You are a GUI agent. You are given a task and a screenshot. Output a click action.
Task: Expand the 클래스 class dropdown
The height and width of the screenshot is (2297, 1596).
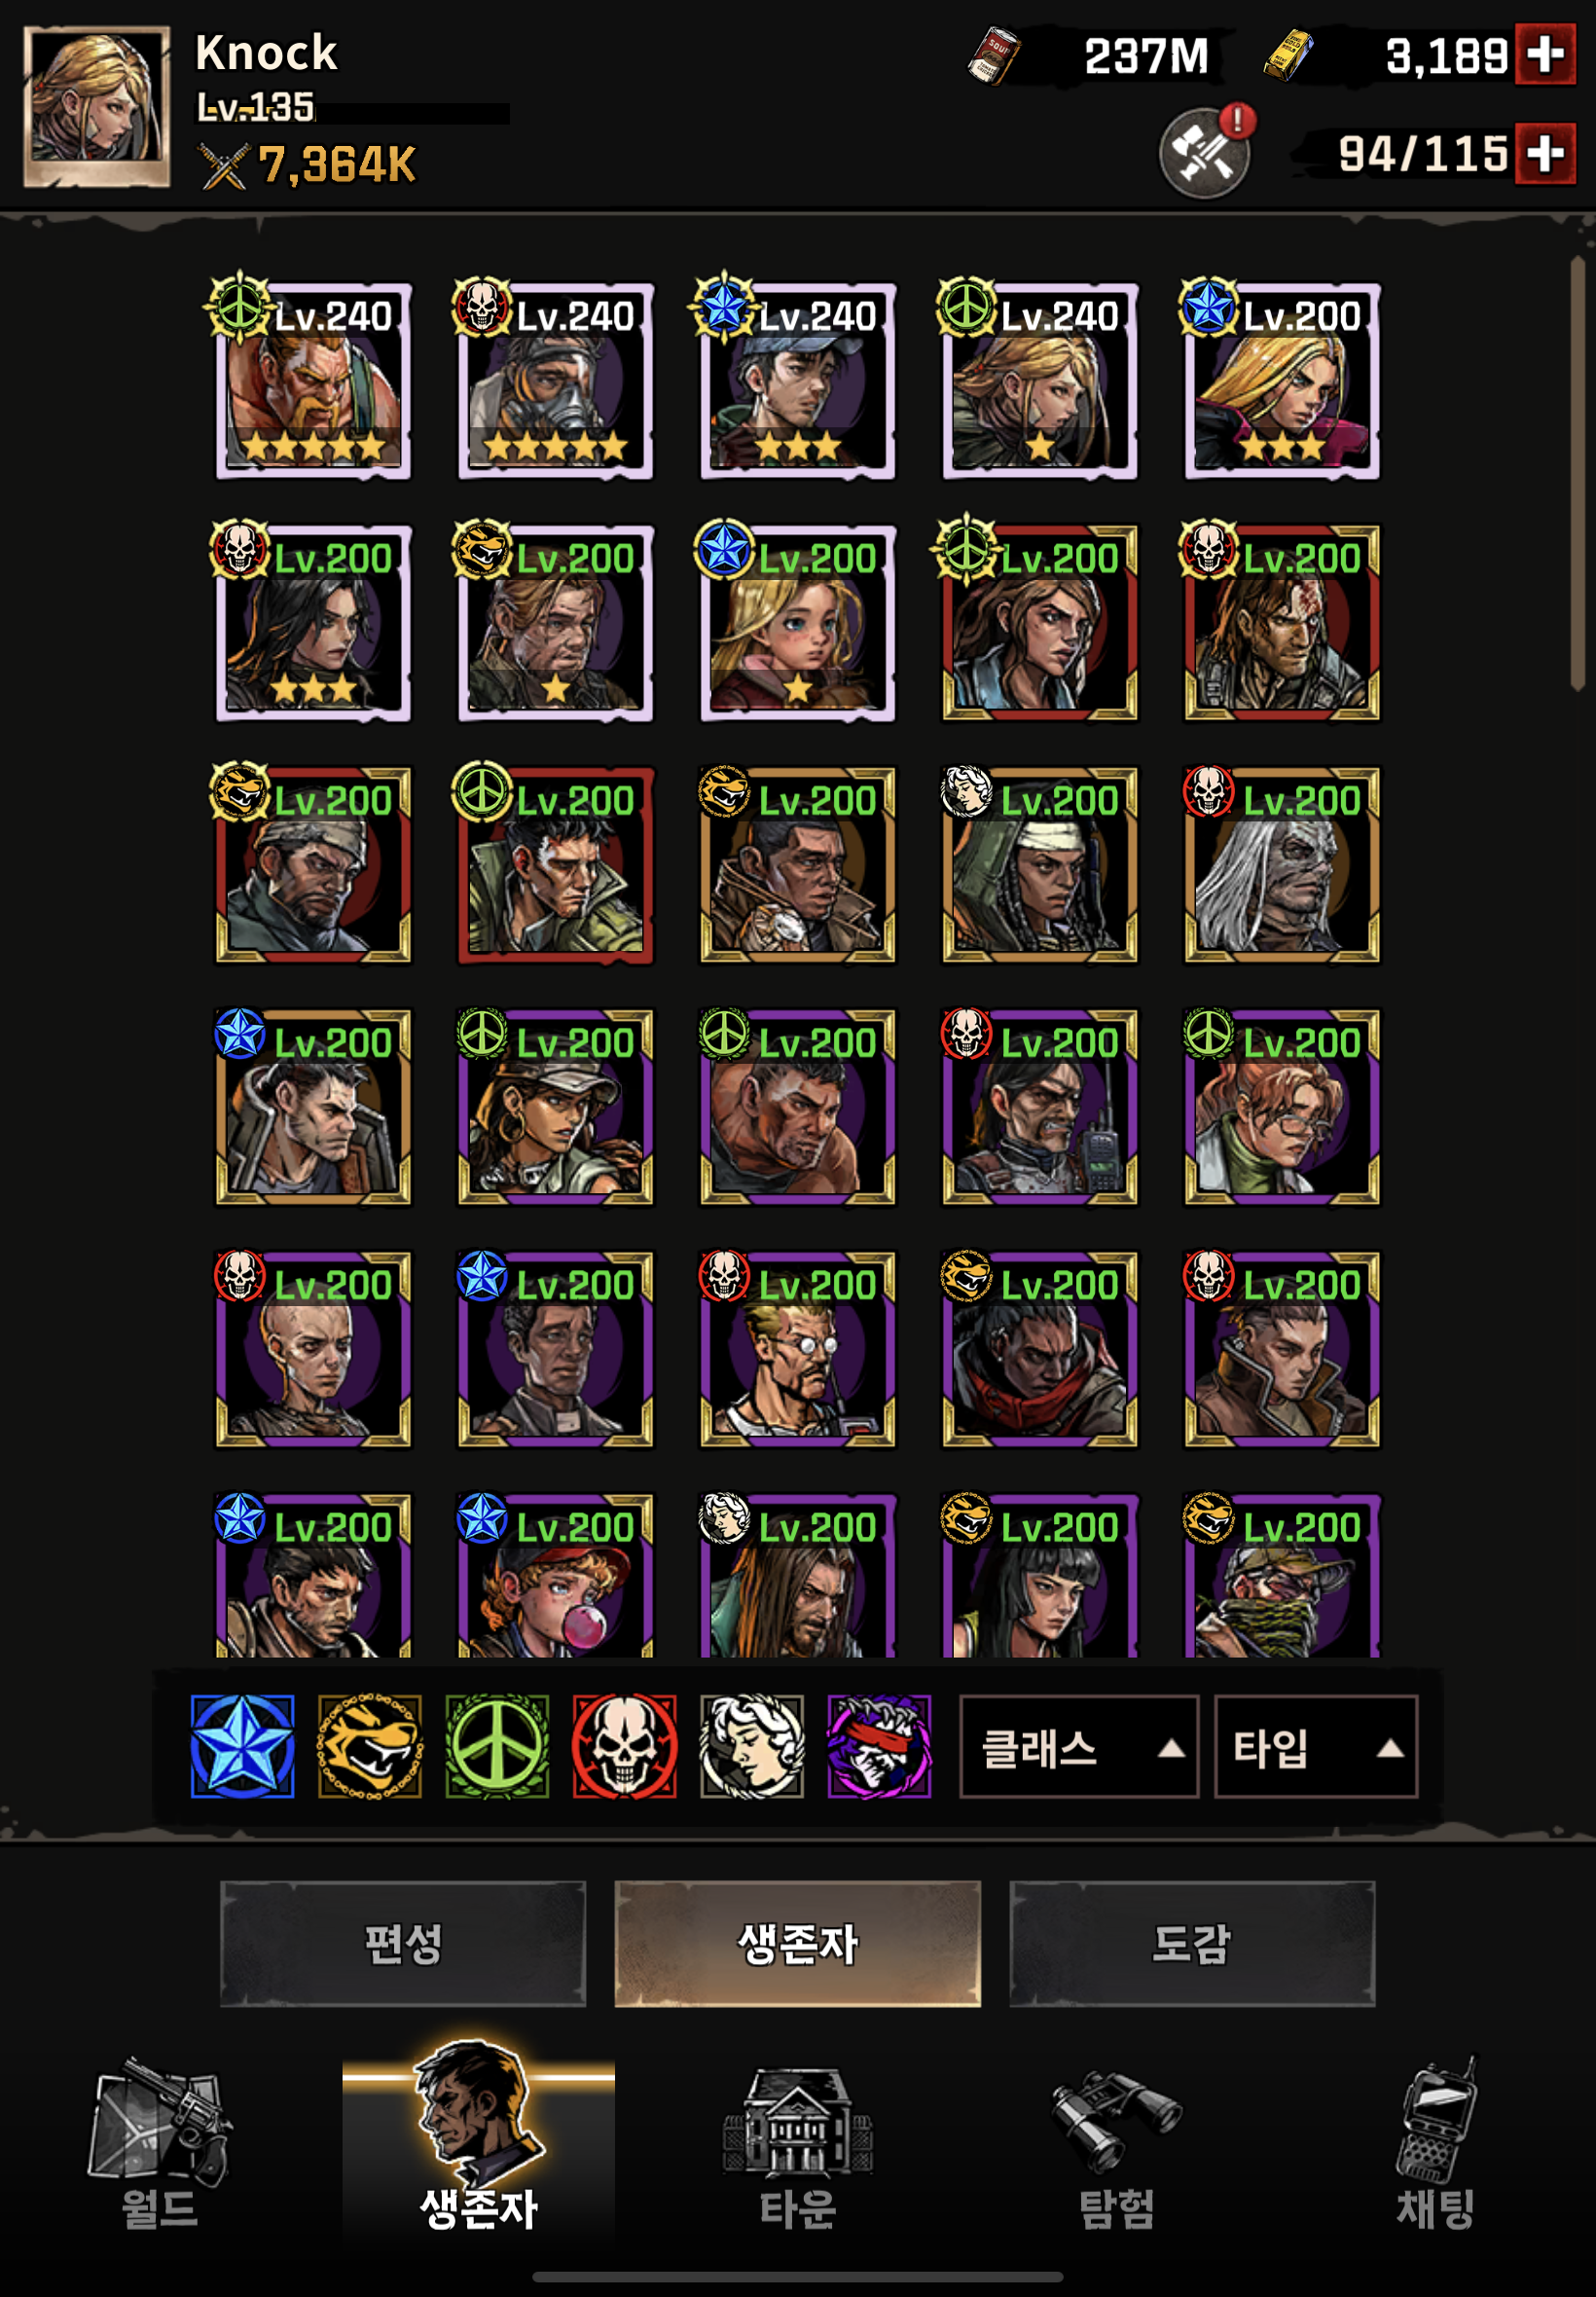[x=1079, y=1747]
